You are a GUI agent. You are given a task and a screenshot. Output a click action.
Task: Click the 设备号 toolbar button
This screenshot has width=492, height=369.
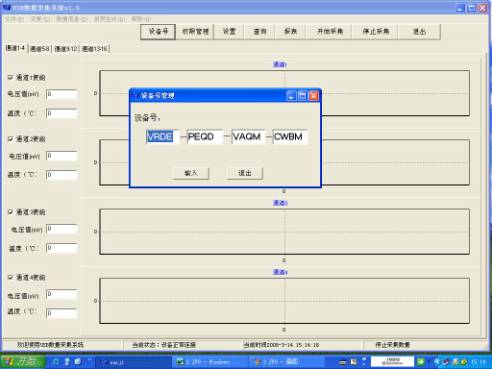tap(158, 32)
